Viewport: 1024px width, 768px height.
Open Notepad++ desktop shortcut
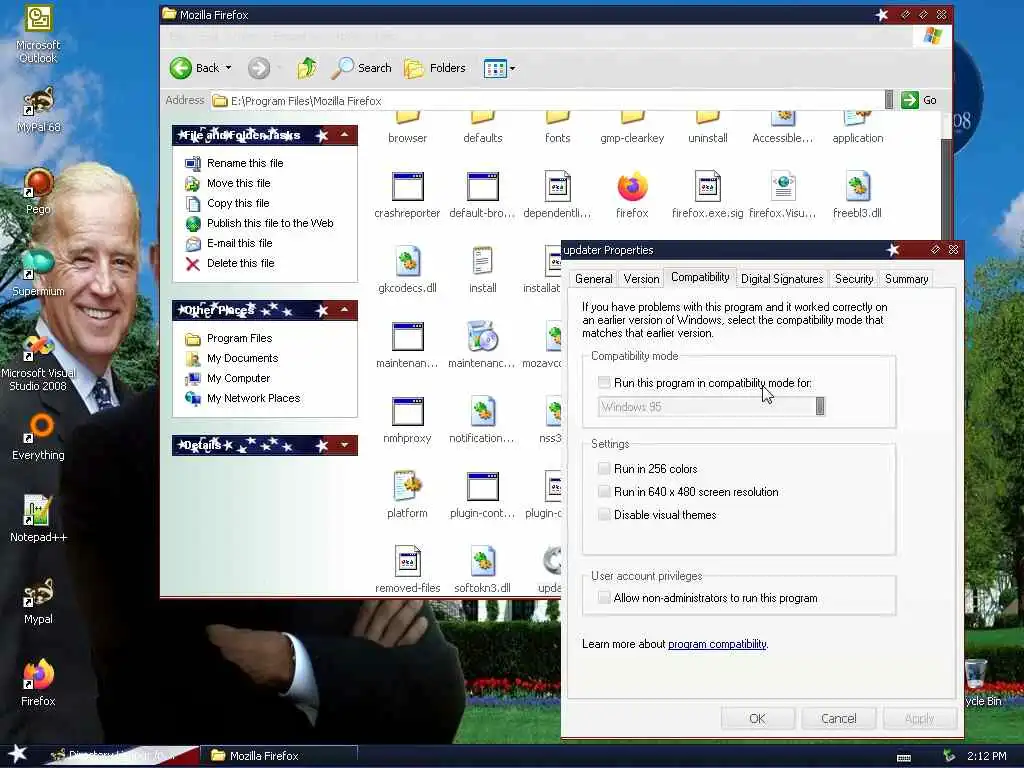click(38, 519)
